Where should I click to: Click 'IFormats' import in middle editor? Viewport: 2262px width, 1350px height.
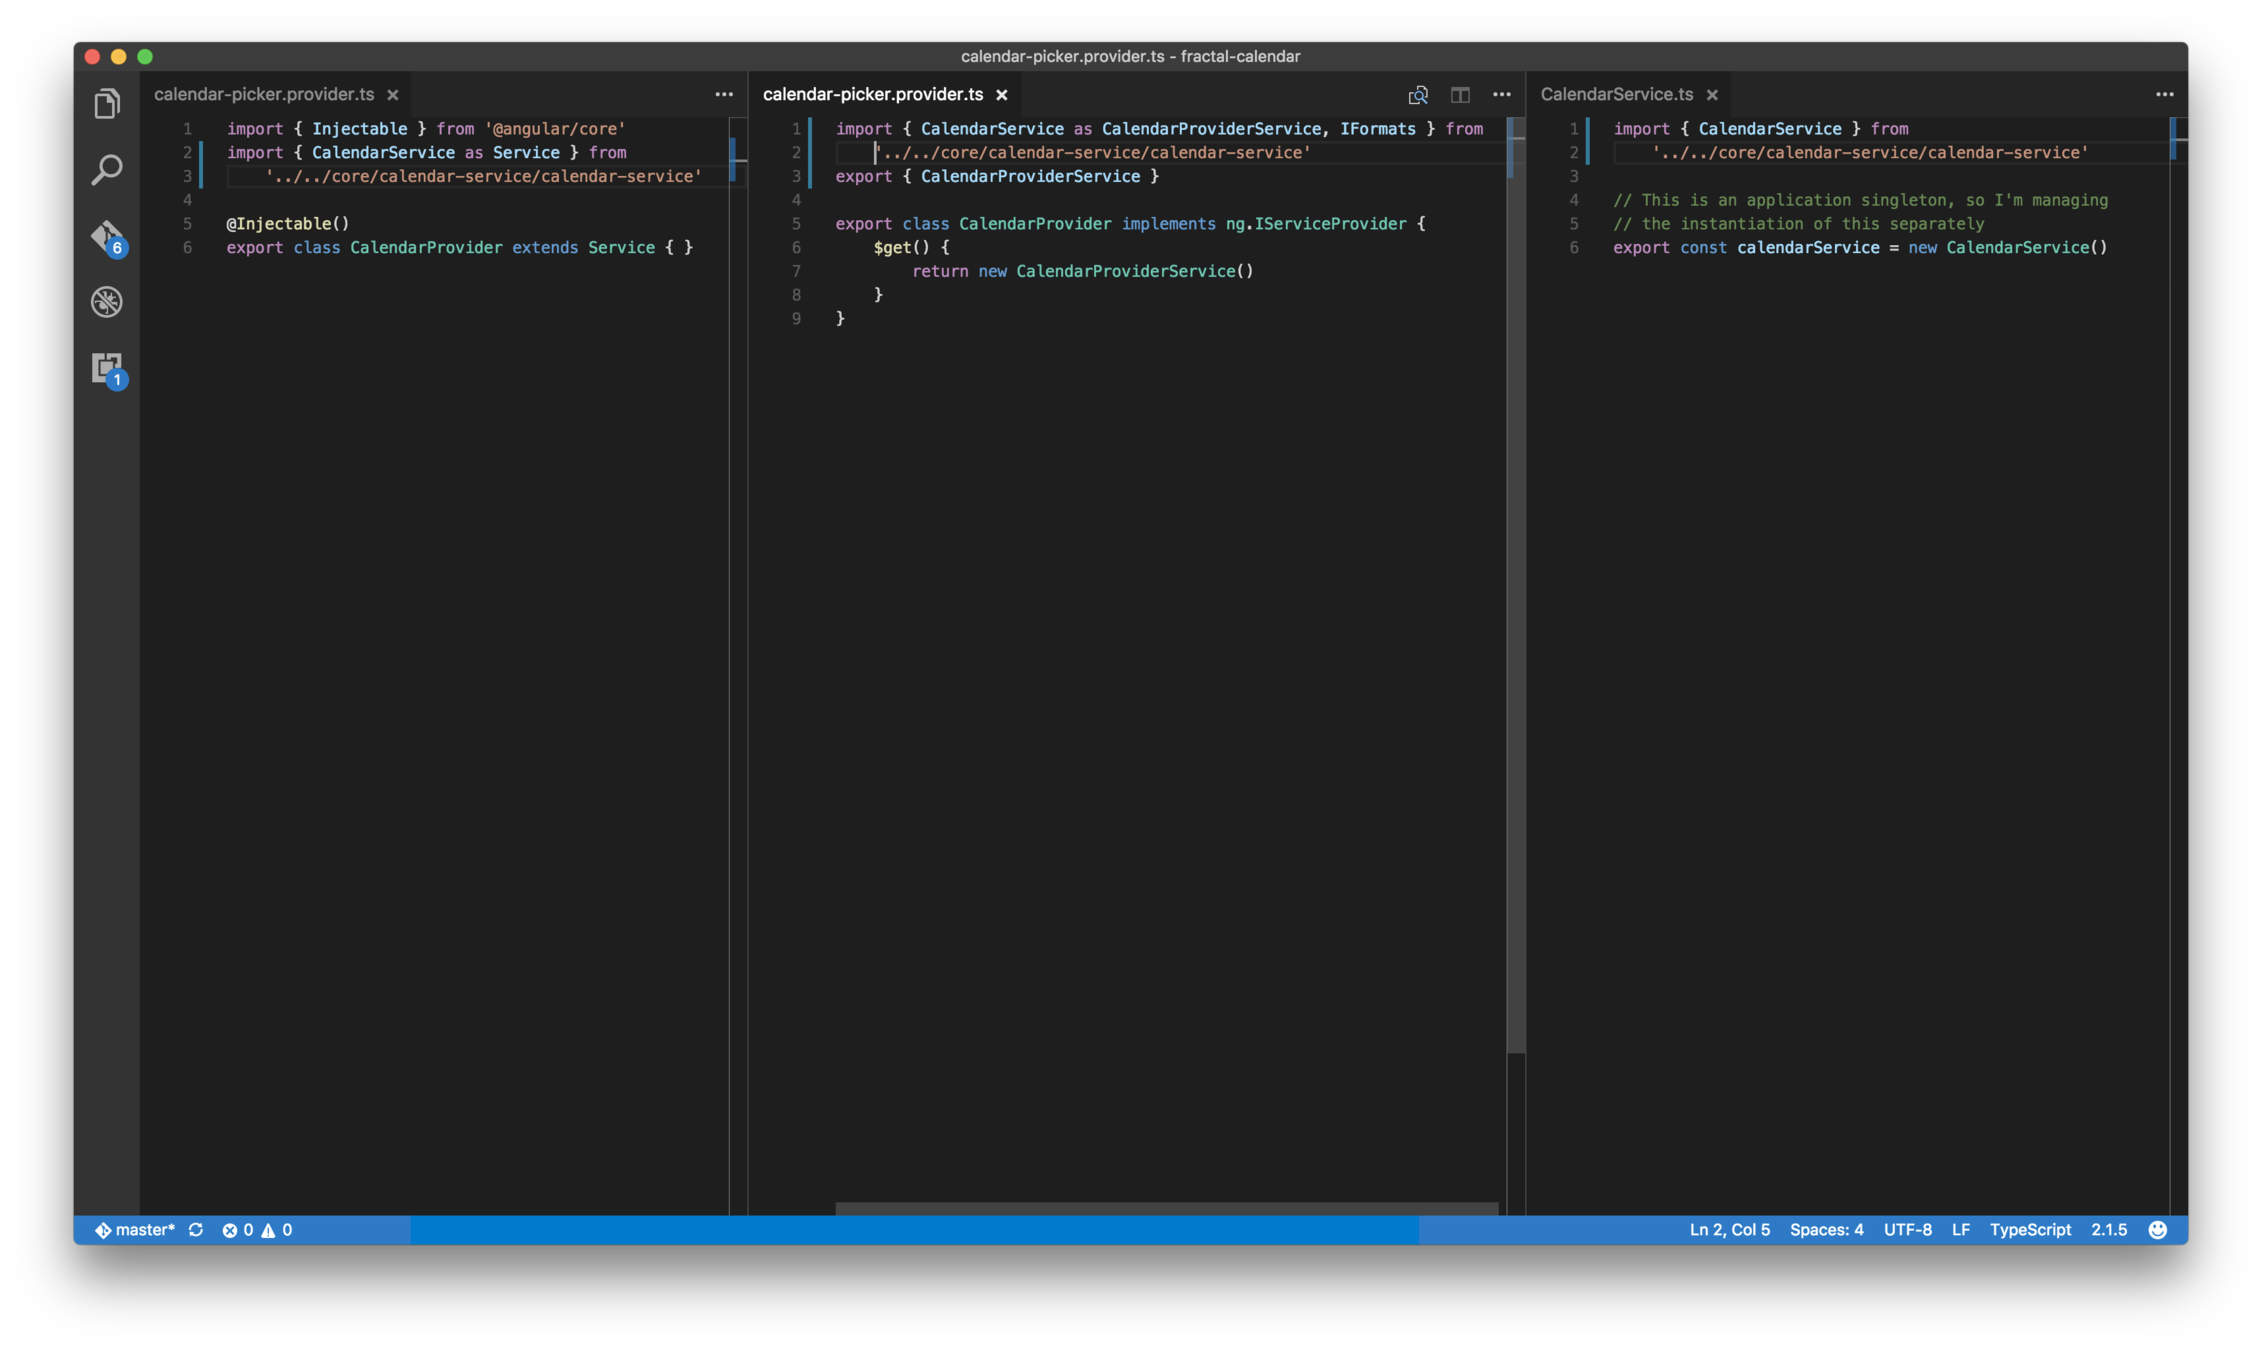(x=1378, y=129)
